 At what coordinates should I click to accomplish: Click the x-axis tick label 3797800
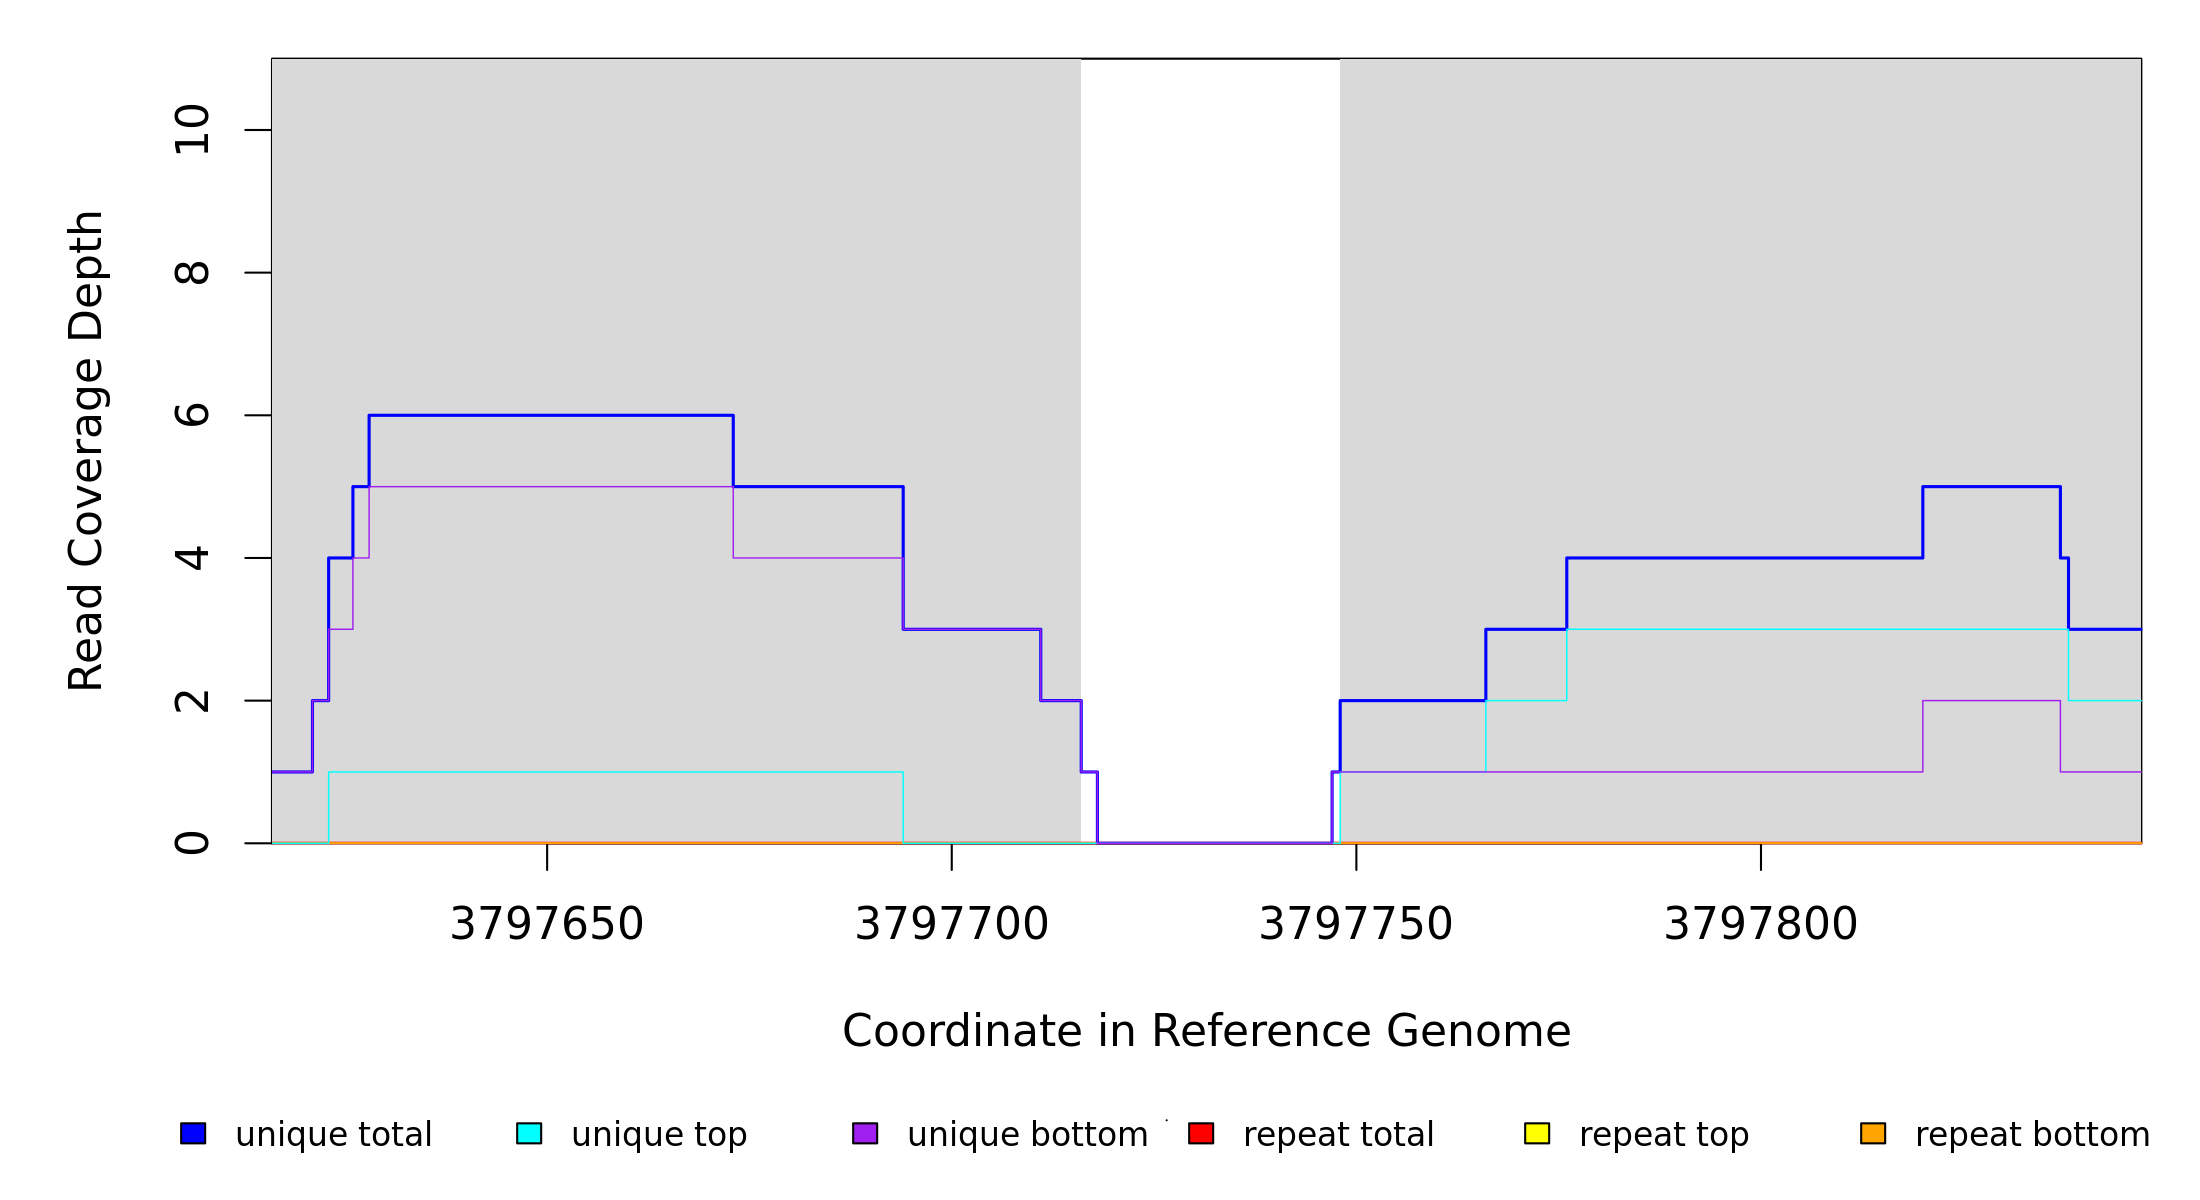click(x=1761, y=924)
